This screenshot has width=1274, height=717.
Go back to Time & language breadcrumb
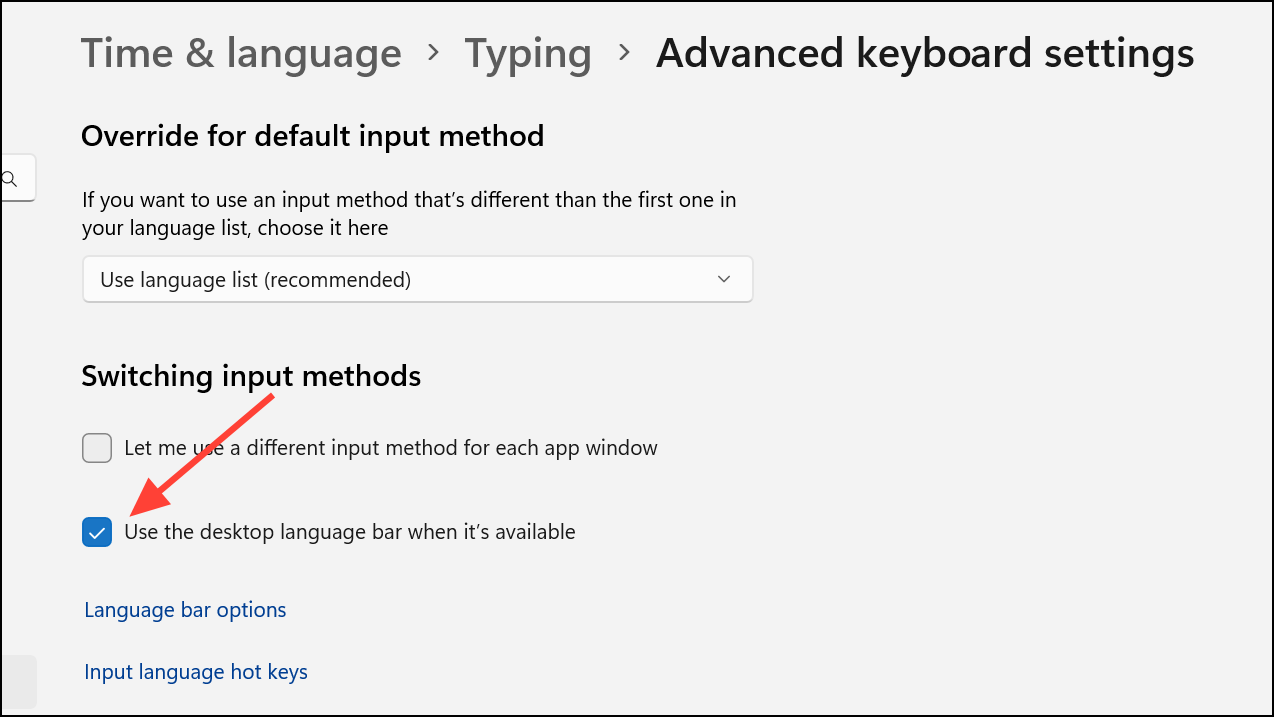pos(241,53)
